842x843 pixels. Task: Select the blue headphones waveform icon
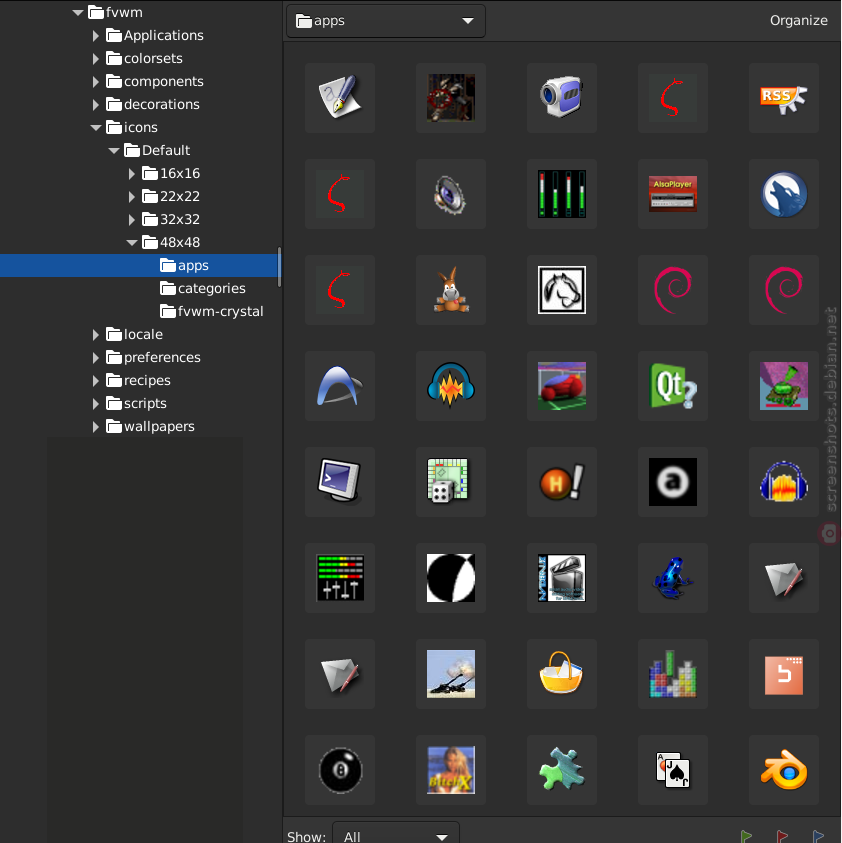(x=784, y=482)
